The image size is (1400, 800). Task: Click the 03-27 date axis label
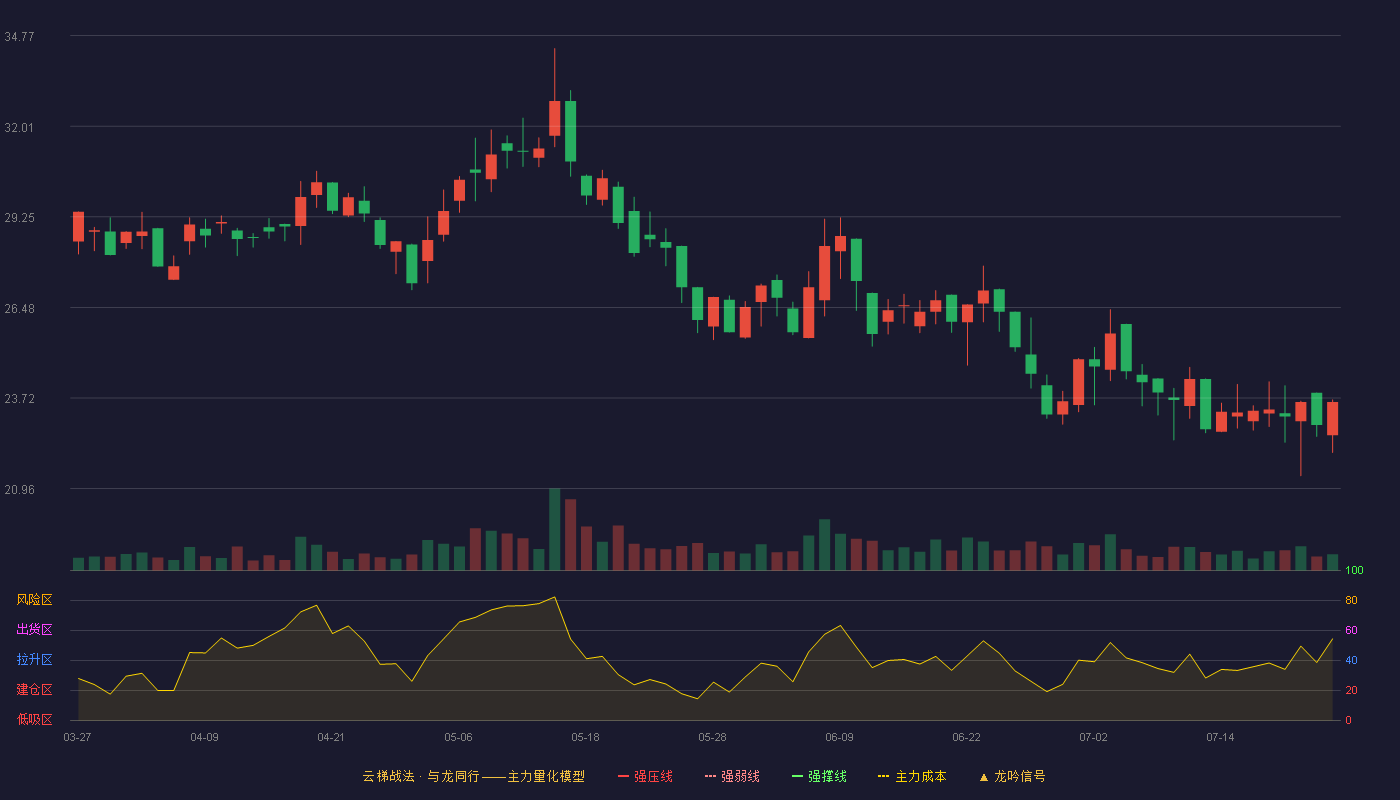[77, 737]
